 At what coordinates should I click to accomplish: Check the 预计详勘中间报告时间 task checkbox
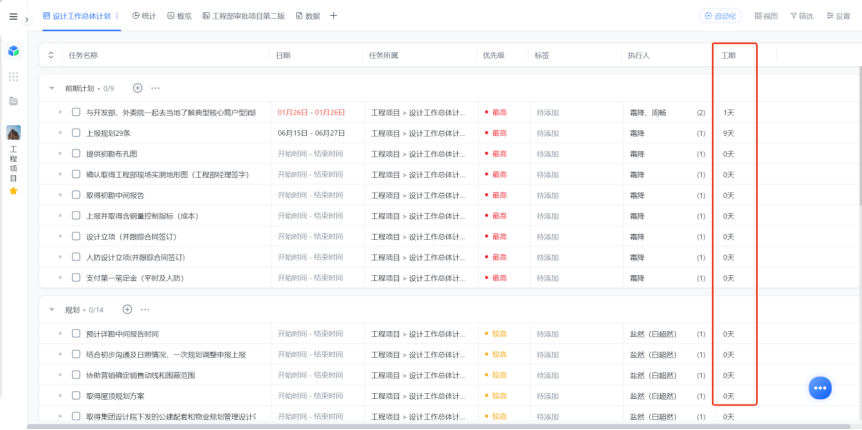[x=76, y=334]
